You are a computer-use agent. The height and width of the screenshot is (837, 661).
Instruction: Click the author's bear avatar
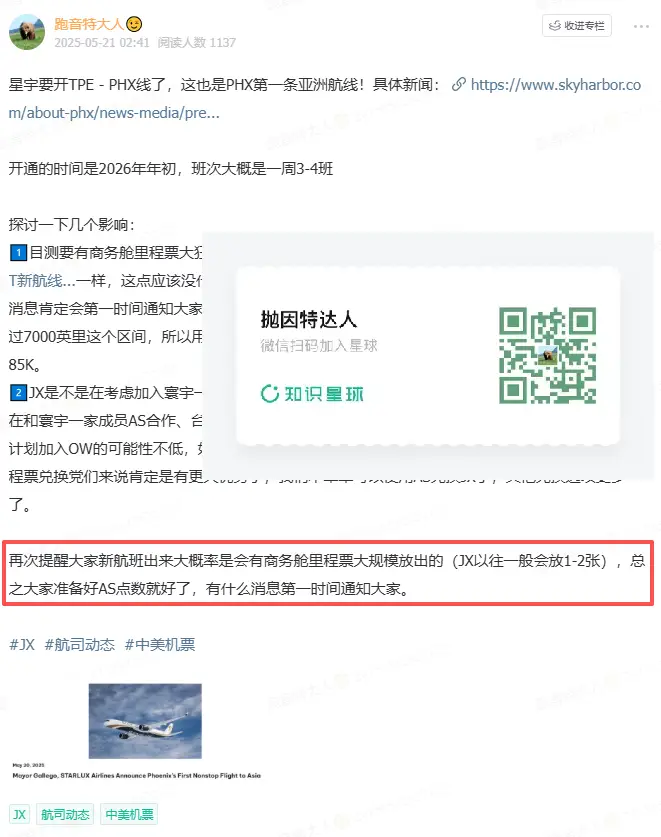click(27, 32)
